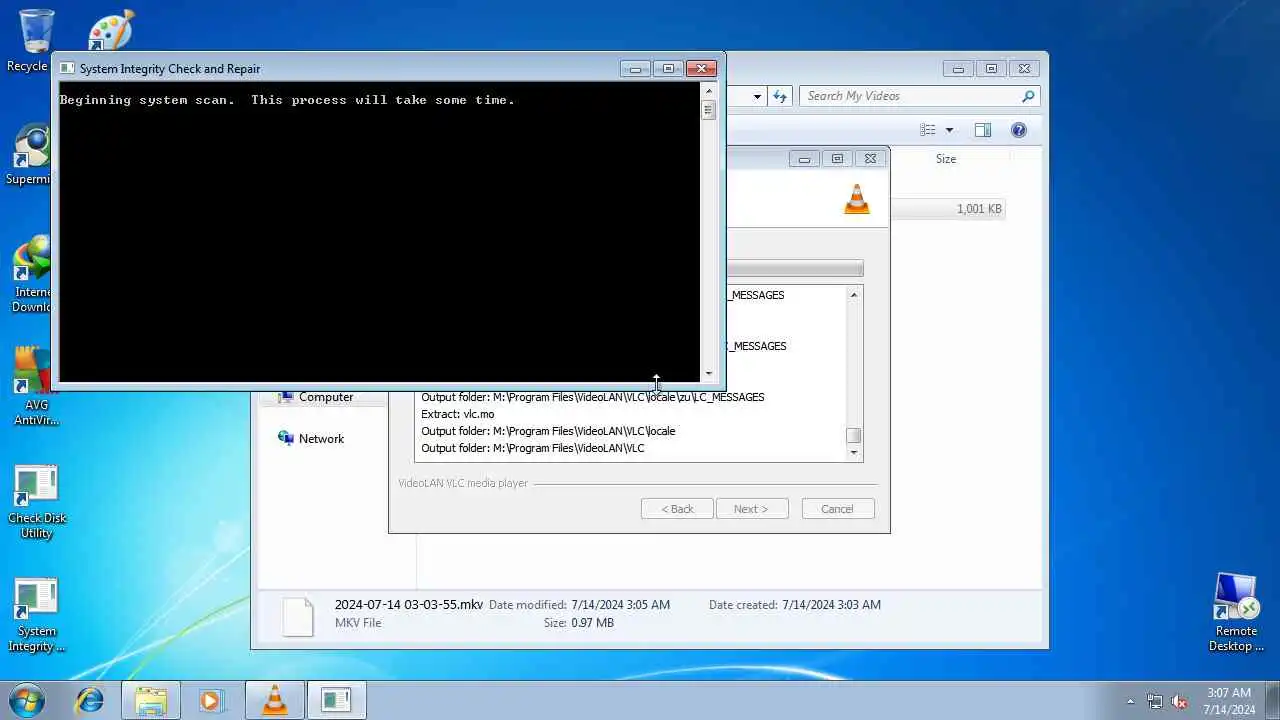The image size is (1280, 720).
Task: Open the Windows Start menu orb
Action: tap(27, 700)
